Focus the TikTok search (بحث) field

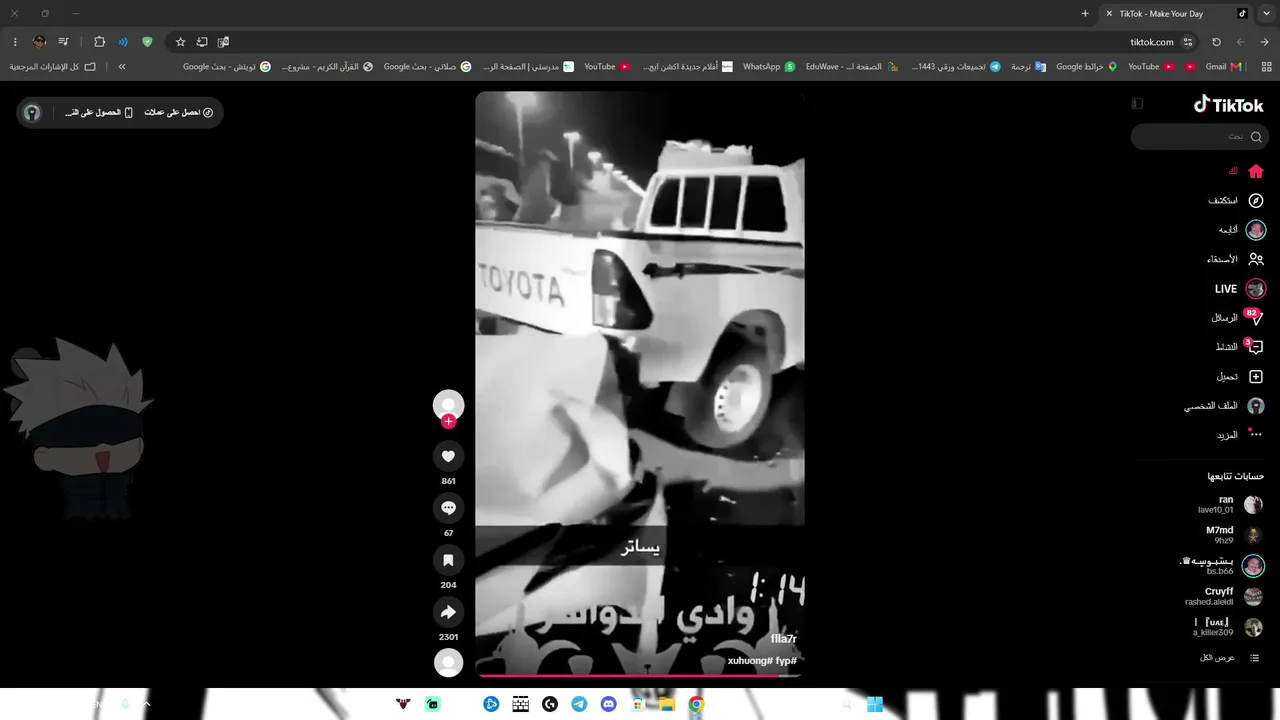[1200, 136]
